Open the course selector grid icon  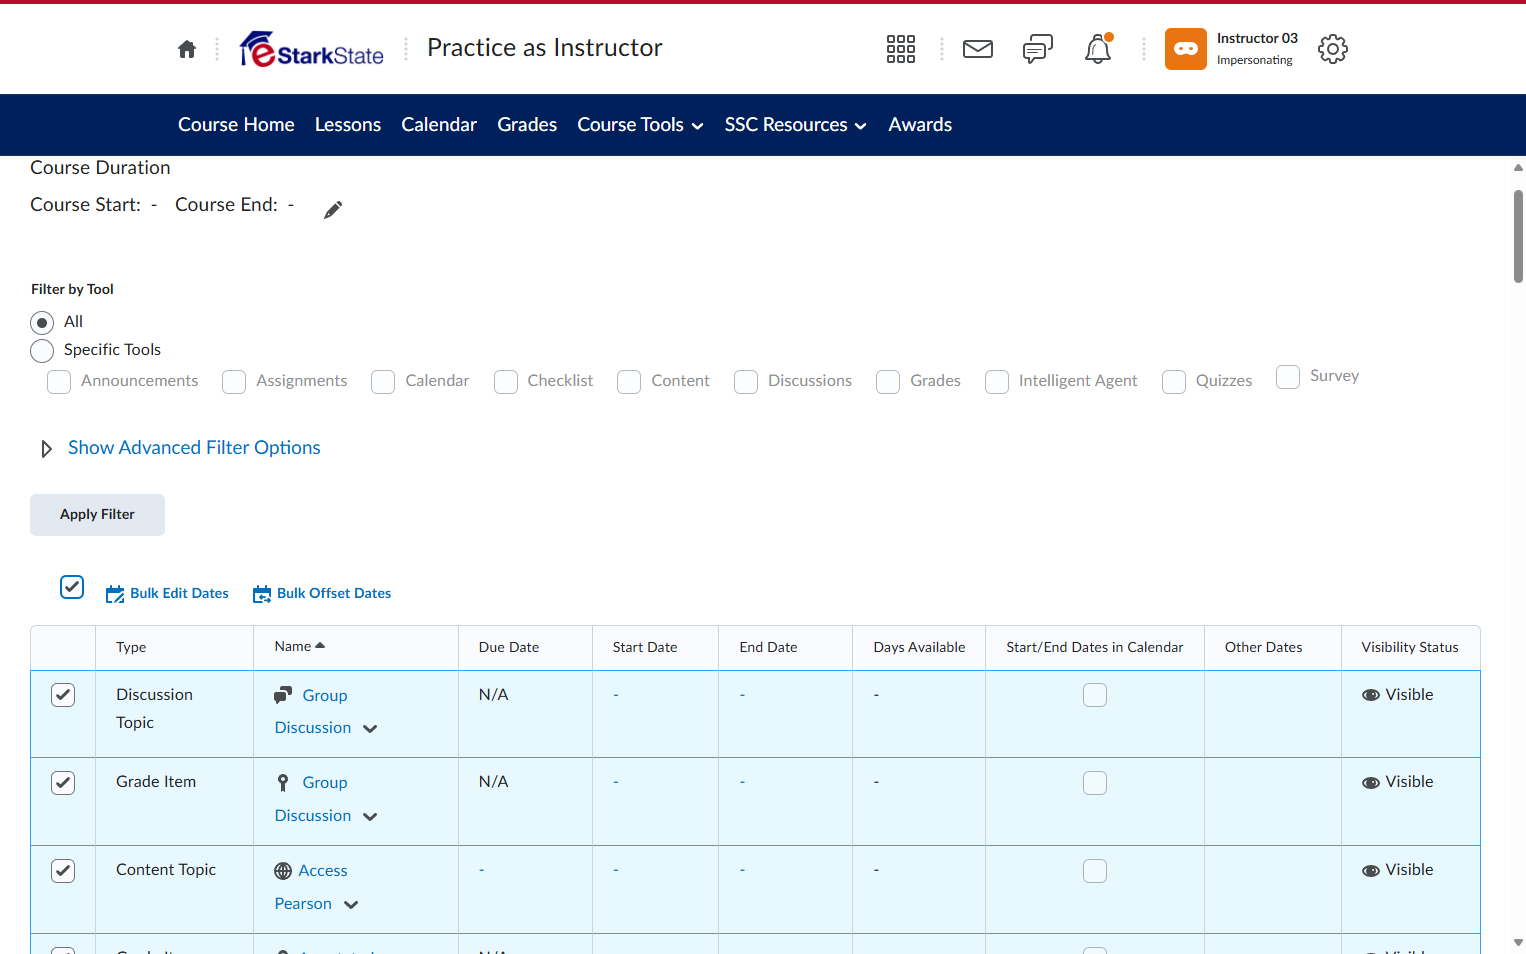point(901,49)
